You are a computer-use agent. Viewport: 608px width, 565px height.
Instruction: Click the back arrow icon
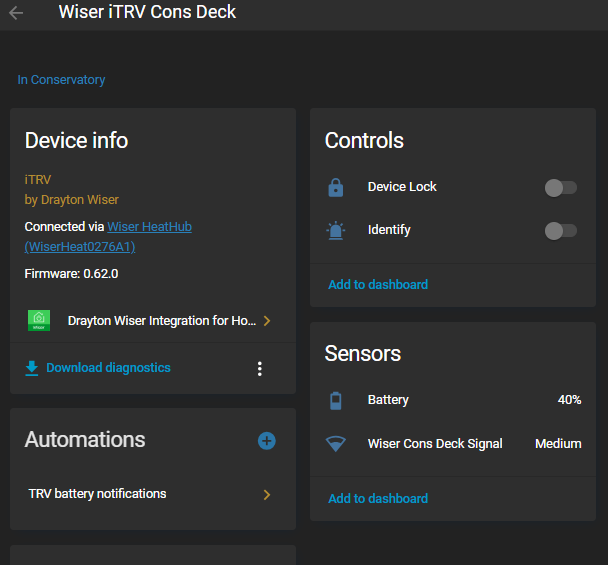pyautogui.click(x=16, y=13)
